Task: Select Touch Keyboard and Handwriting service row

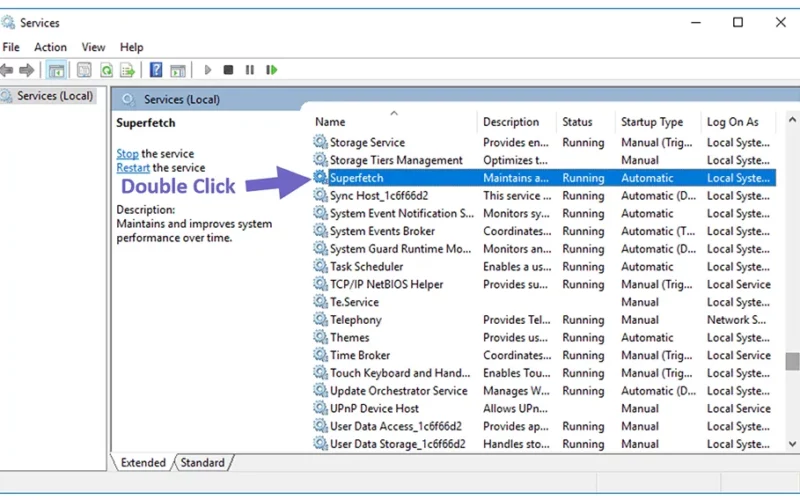Action: [x=544, y=373]
